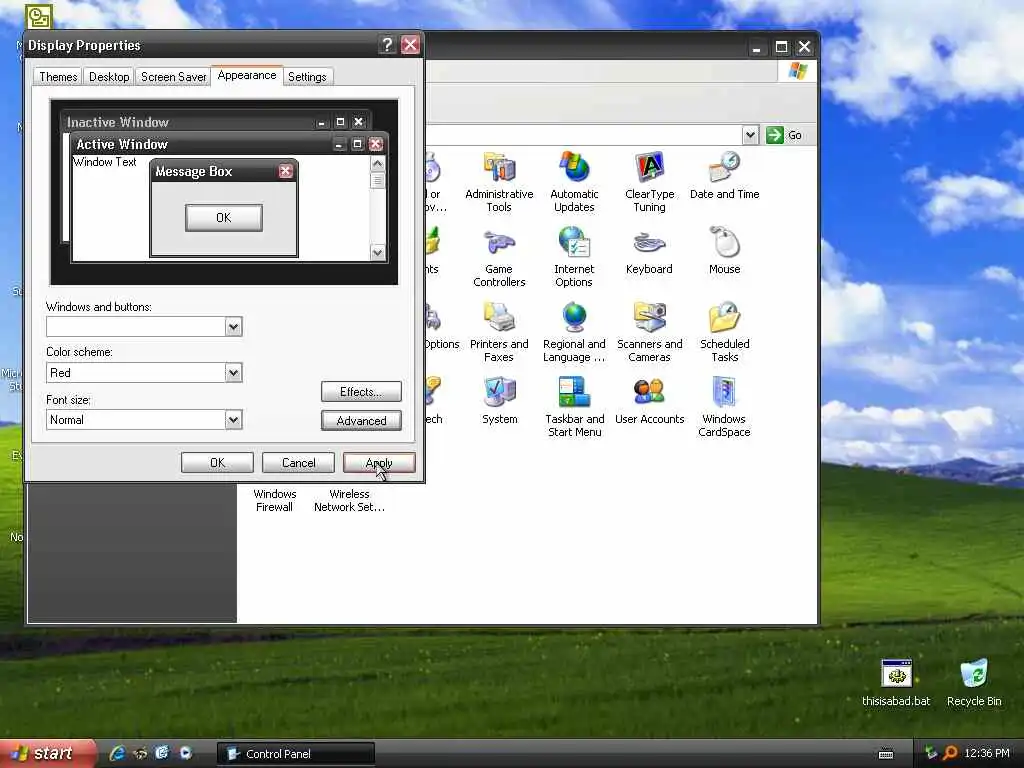1024x768 pixels.
Task: Switch to the Screen Saver tab
Action: pos(173,77)
